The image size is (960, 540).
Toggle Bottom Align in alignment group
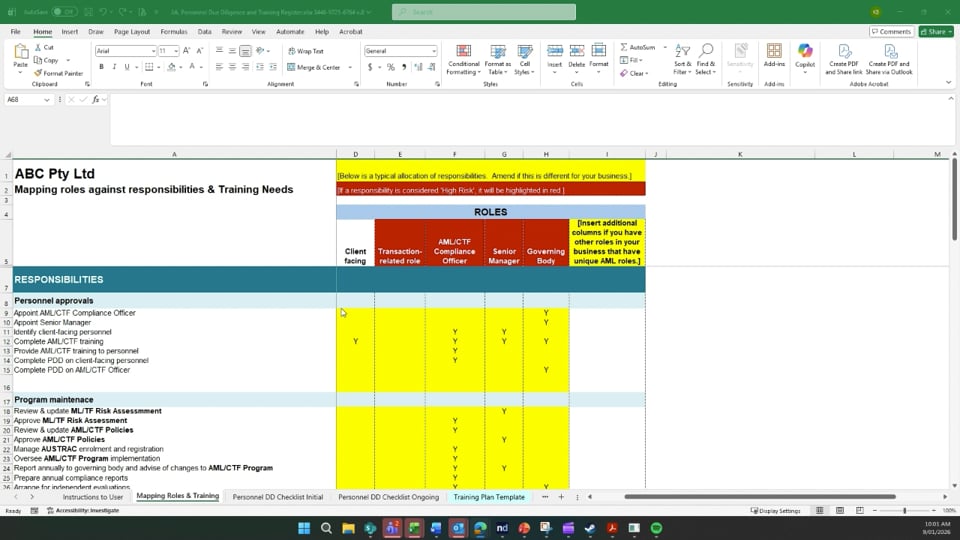(x=246, y=51)
